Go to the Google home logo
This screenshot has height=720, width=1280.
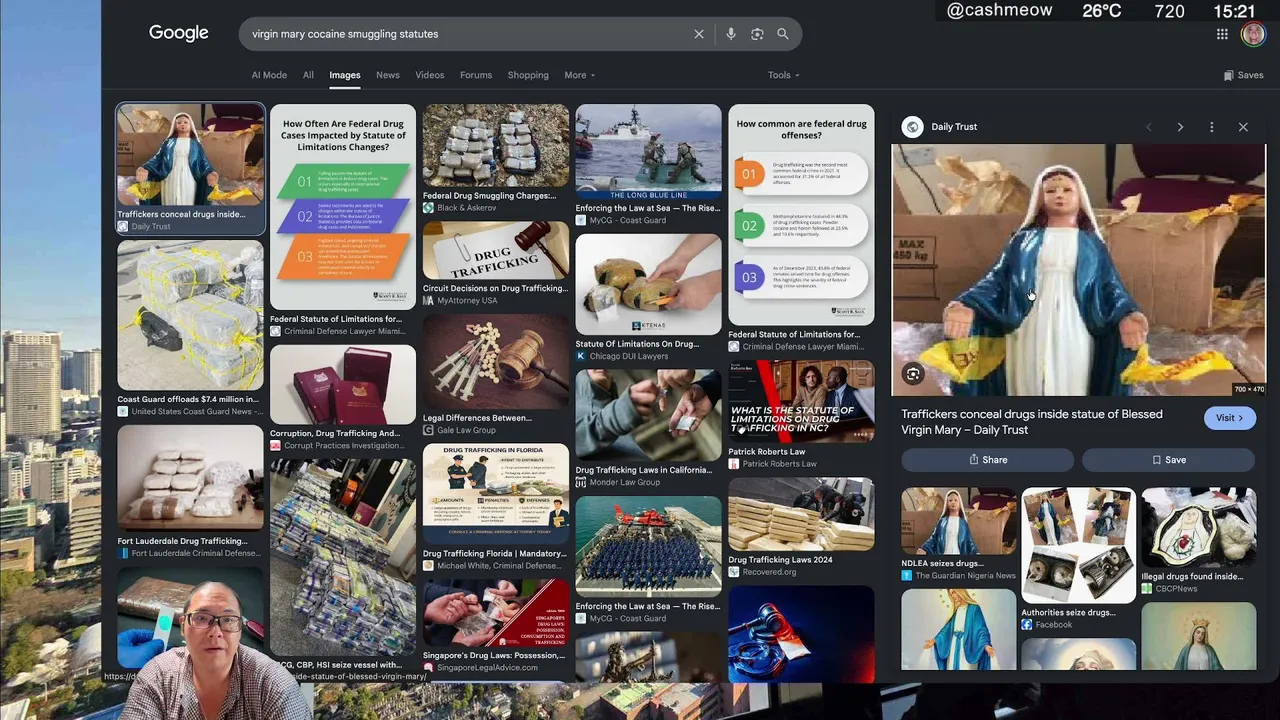(179, 33)
